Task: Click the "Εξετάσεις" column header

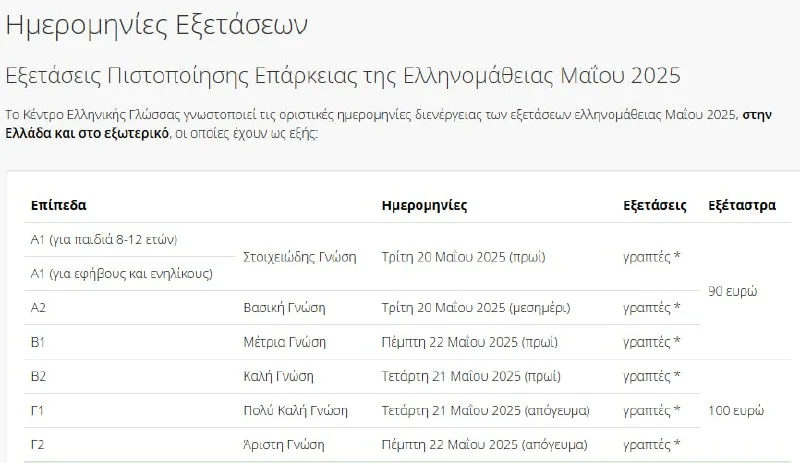Action: [x=654, y=205]
